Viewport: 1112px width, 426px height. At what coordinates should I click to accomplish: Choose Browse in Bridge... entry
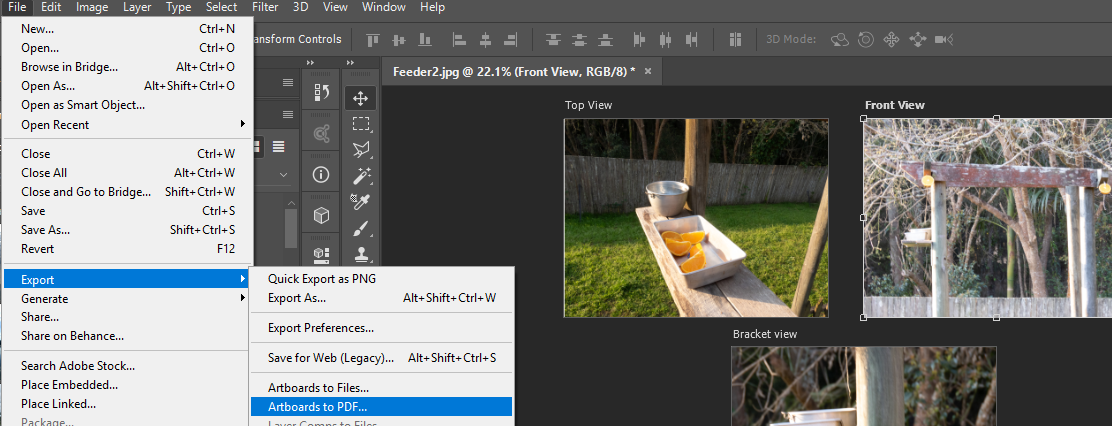pyautogui.click(x=126, y=67)
